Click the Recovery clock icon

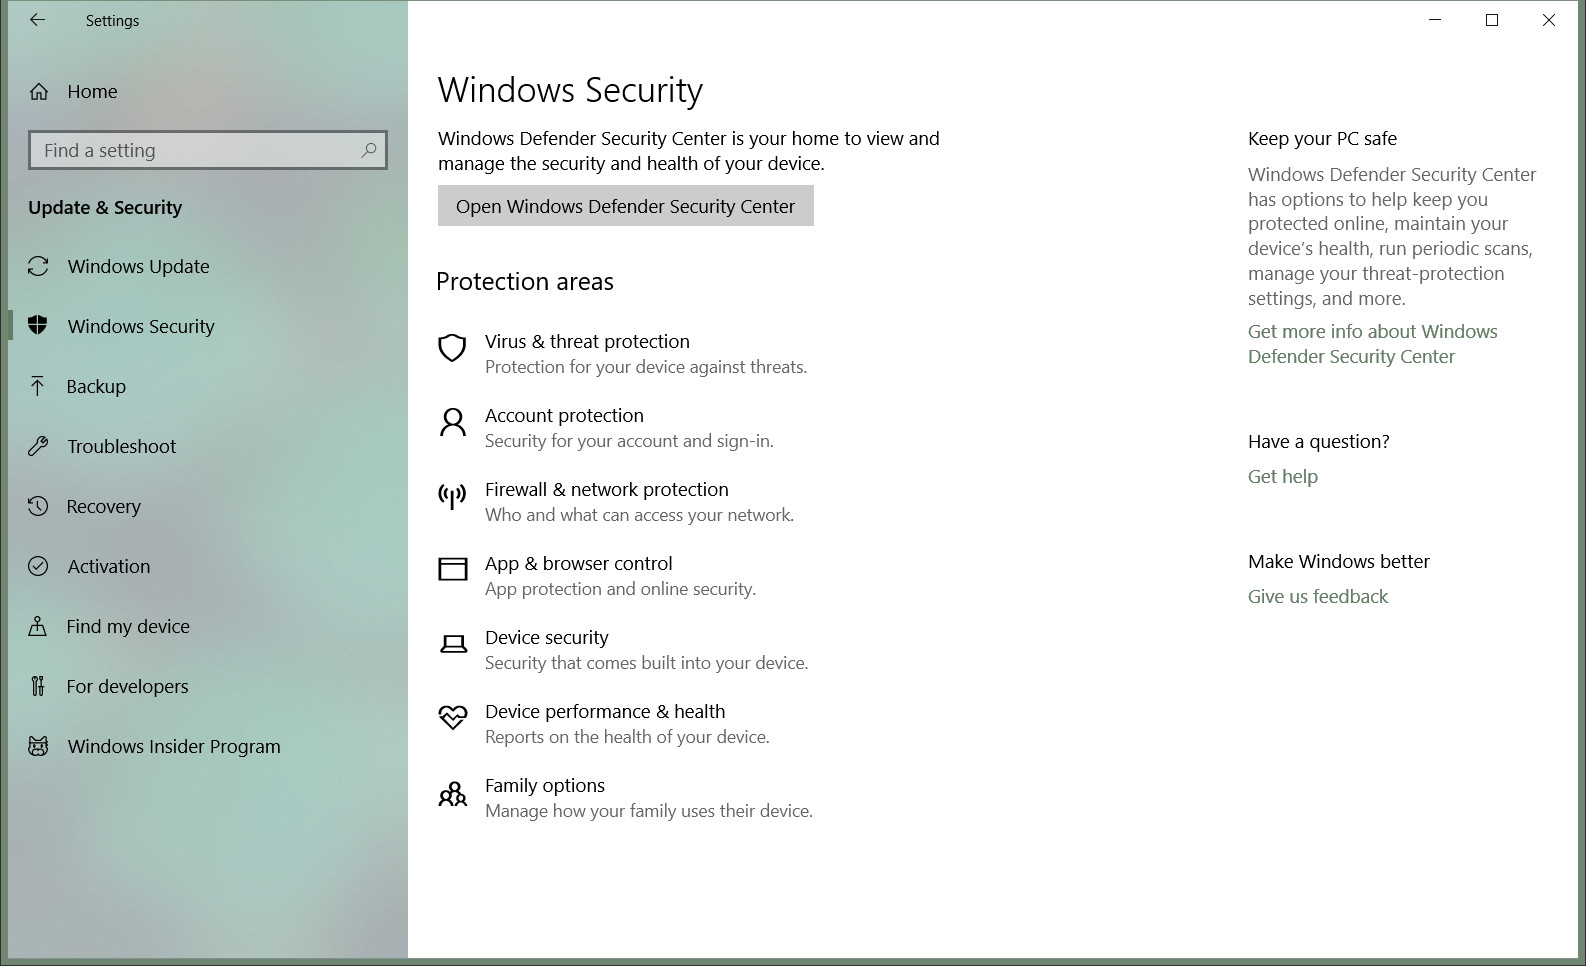[38, 506]
